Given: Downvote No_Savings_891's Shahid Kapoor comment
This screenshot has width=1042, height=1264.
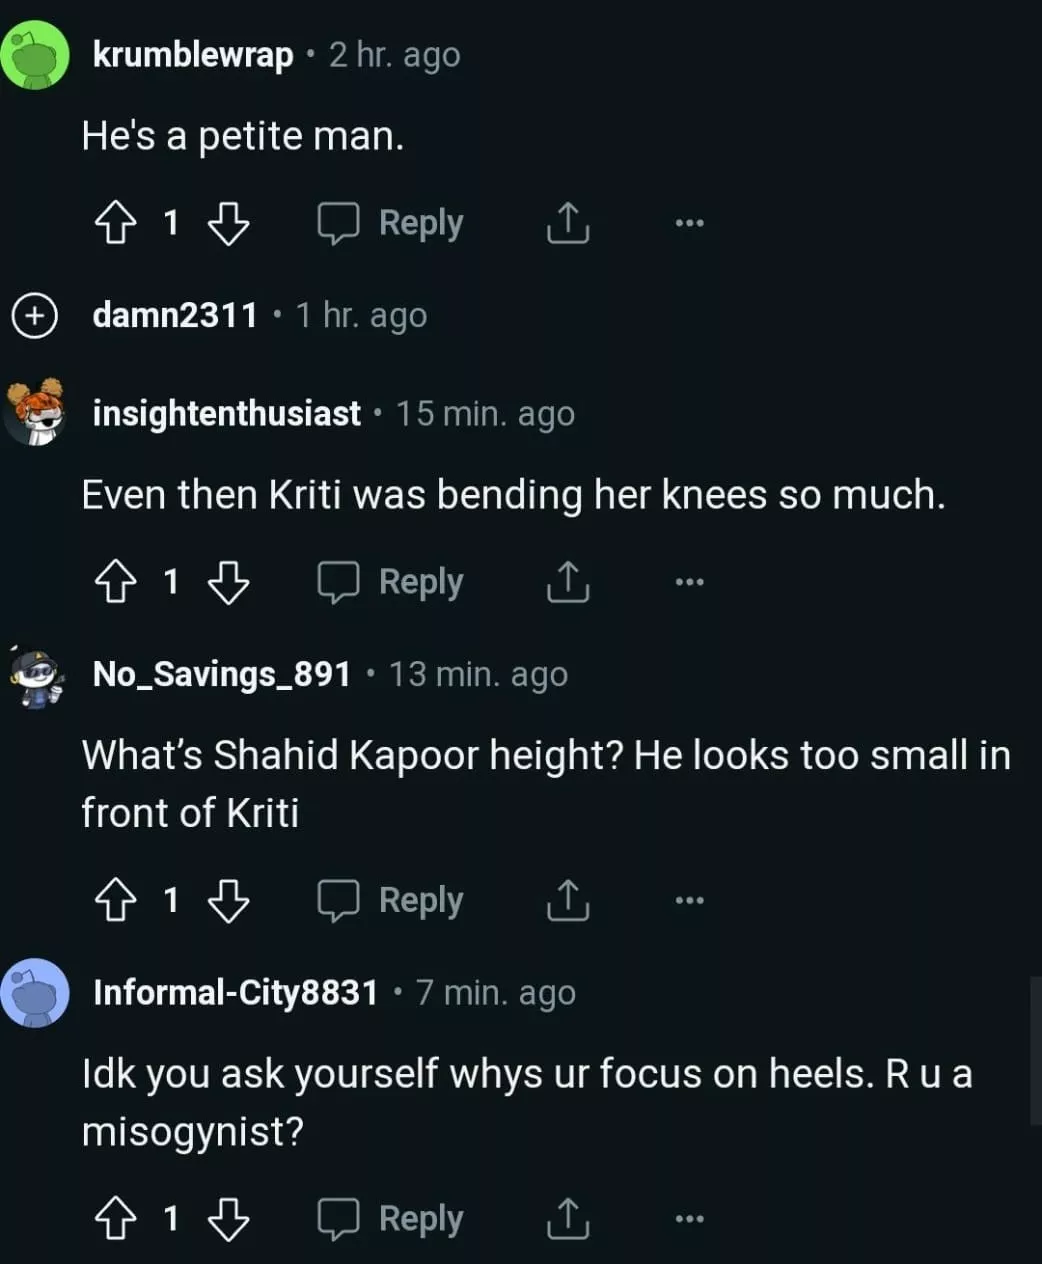Looking at the screenshot, I should coord(228,900).
